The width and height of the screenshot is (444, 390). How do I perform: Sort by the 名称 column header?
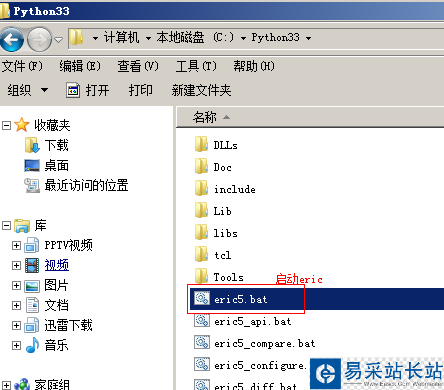pyautogui.click(x=205, y=117)
